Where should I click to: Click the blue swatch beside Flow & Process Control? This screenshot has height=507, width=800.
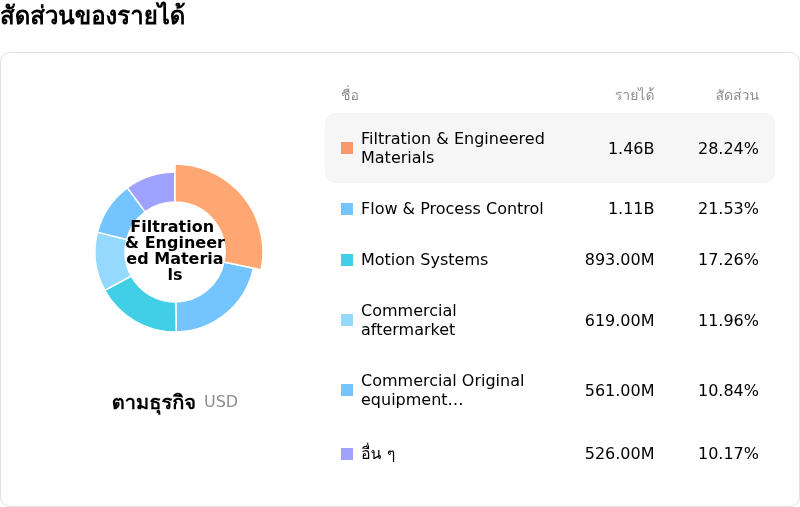tap(347, 209)
